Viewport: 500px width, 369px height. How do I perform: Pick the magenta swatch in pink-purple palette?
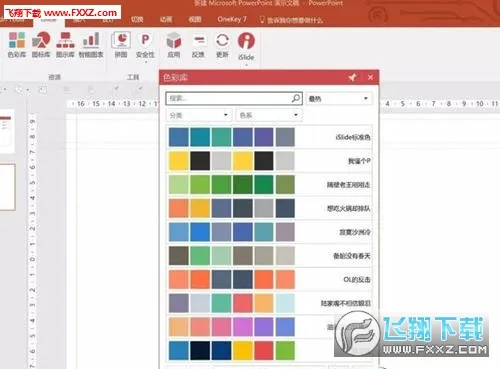pos(242,327)
